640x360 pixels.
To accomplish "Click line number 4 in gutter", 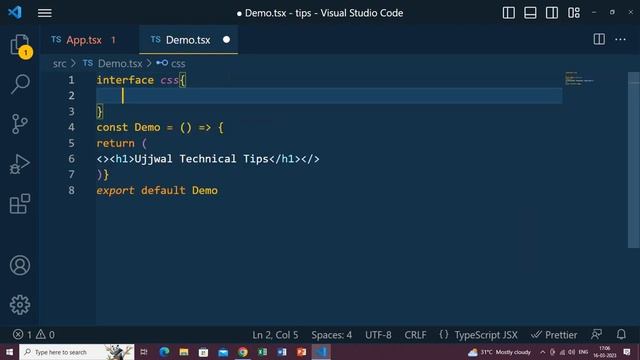I will coord(71,127).
